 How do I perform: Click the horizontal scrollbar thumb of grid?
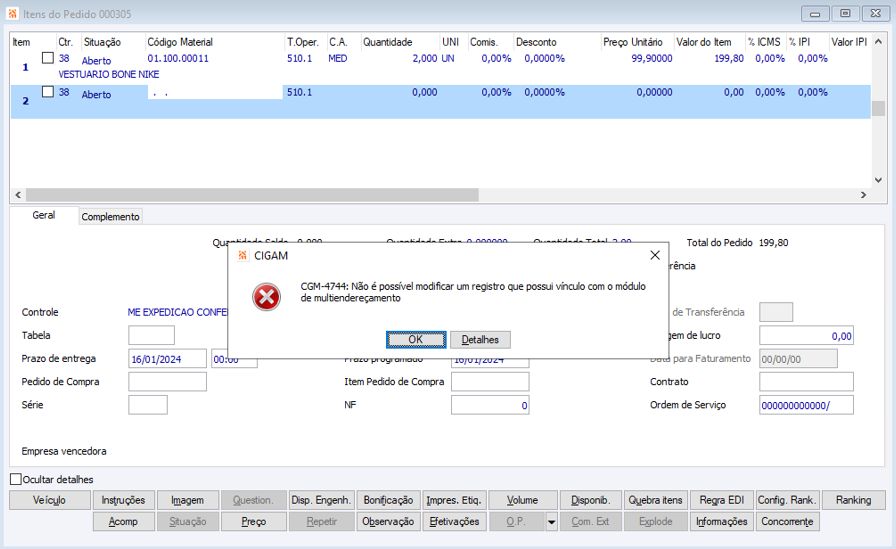pos(252,195)
